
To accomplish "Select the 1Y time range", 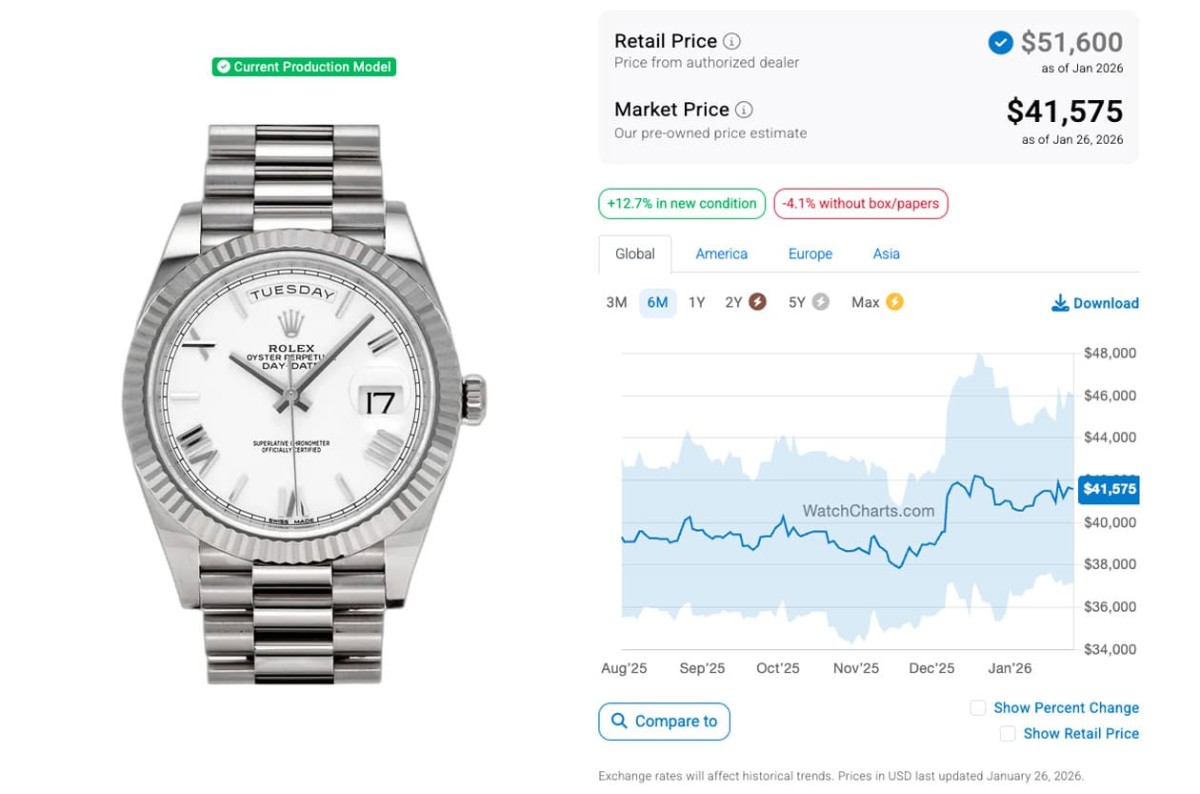I will point(697,303).
